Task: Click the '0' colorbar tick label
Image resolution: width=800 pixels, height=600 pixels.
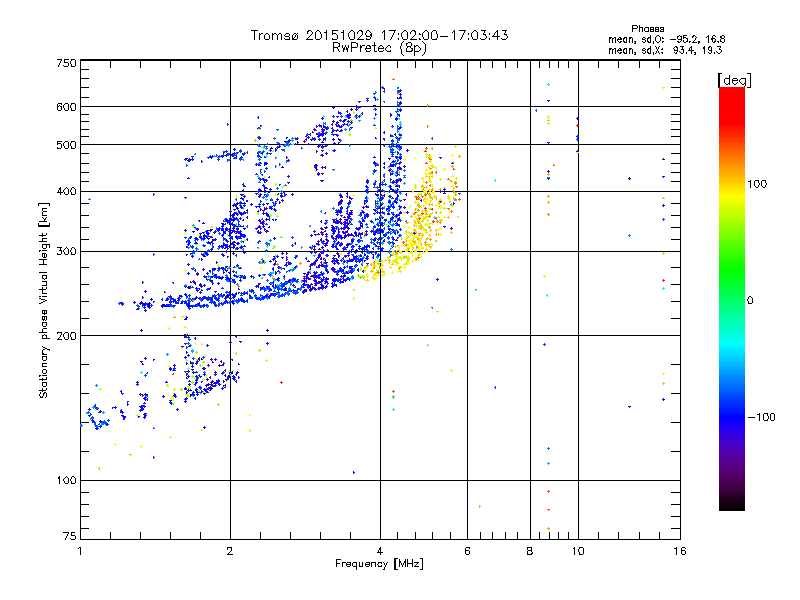Action: point(749,301)
